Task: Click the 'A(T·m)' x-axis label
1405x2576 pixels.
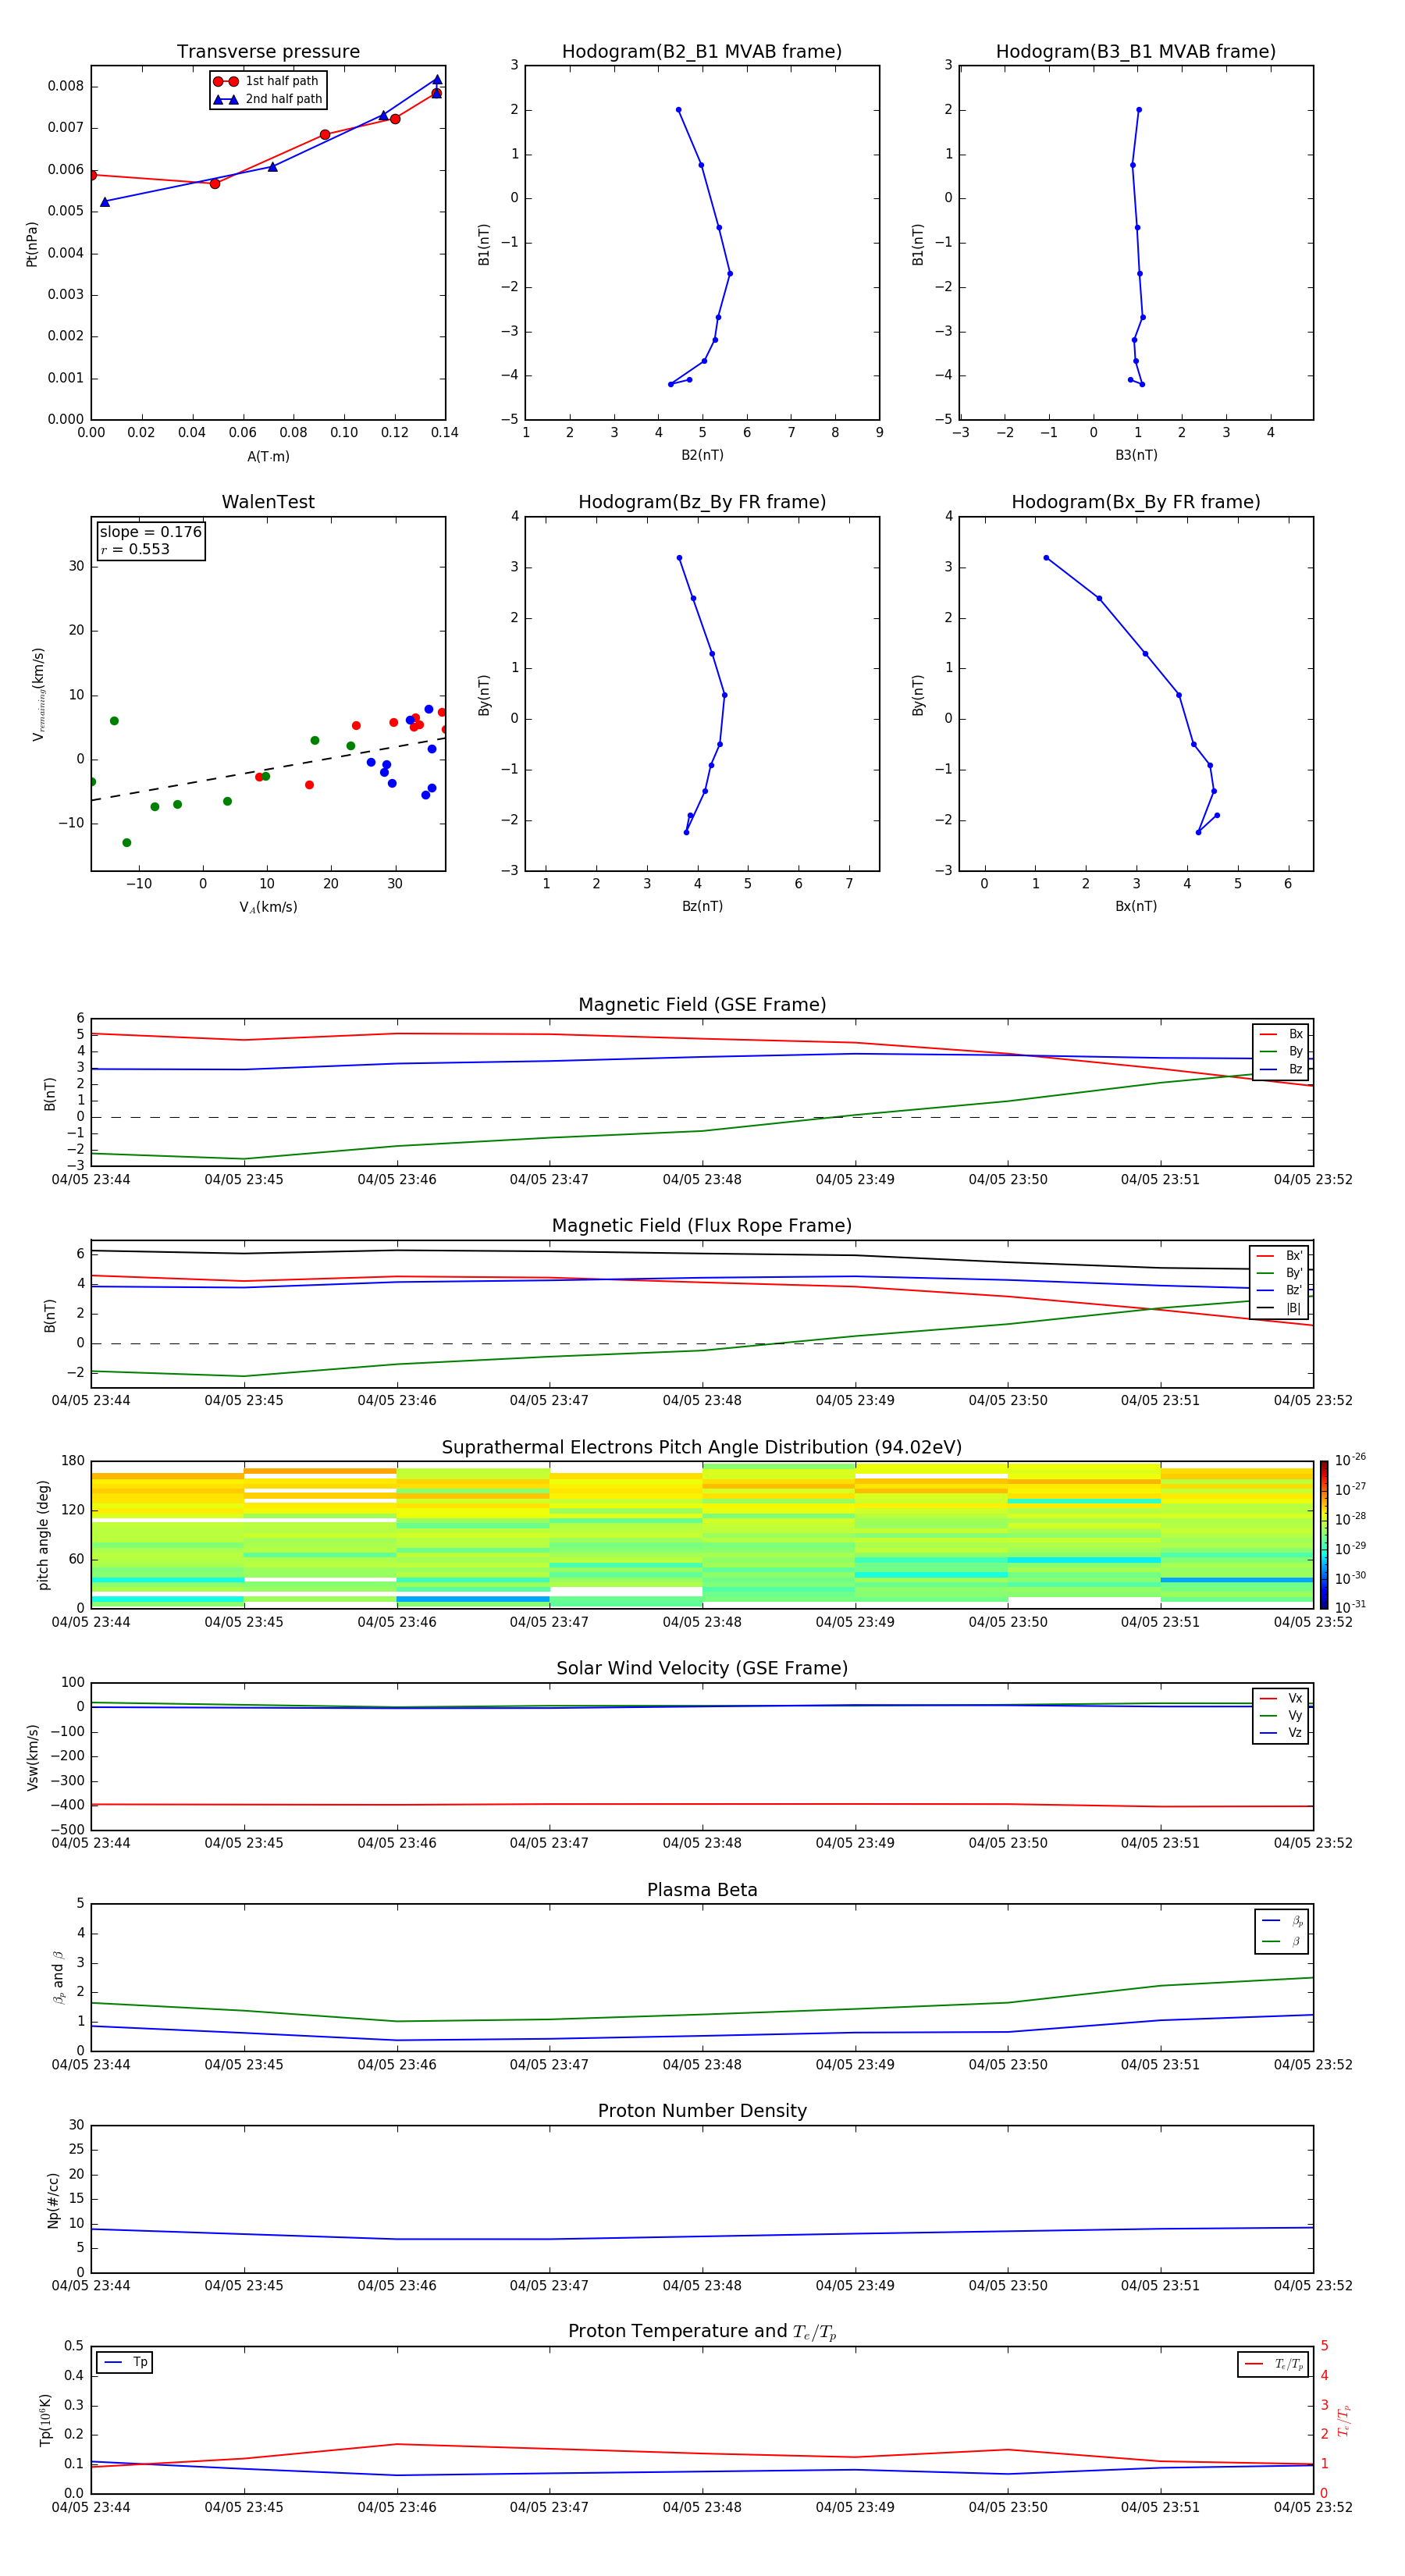Action: click(268, 456)
